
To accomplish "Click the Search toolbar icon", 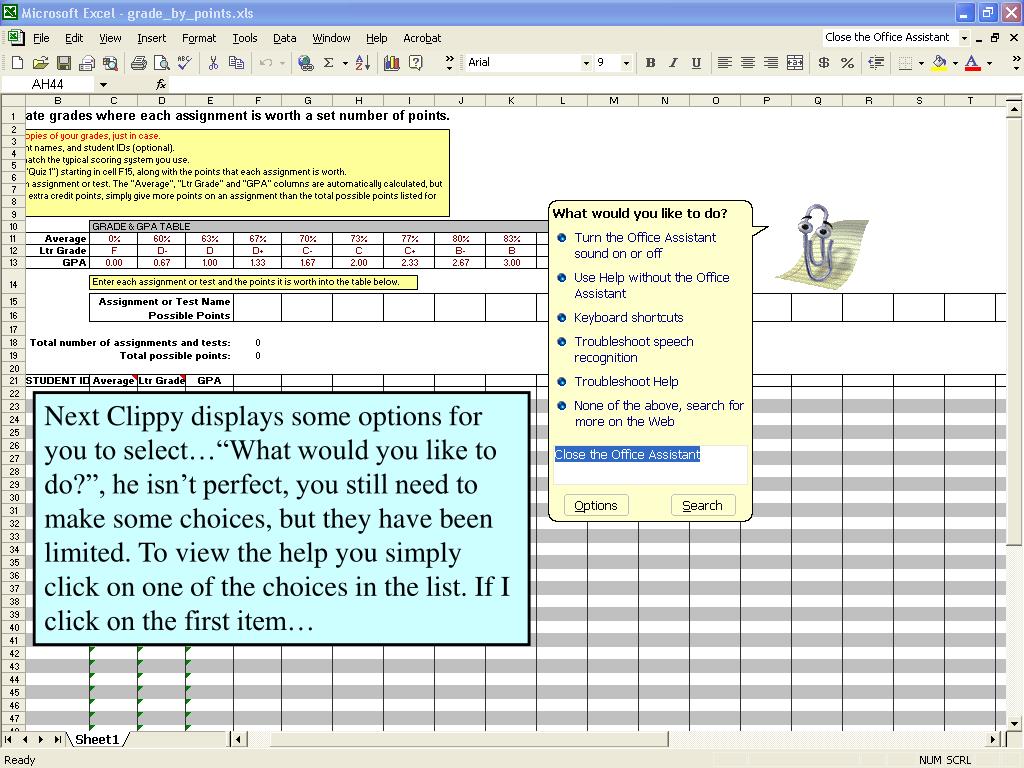I will pyautogui.click(x=110, y=63).
